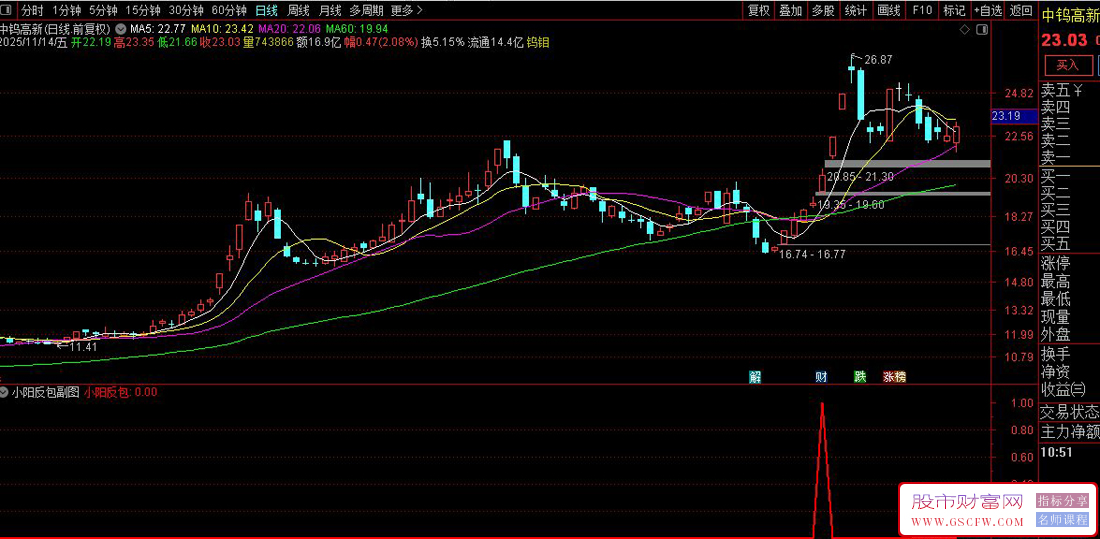This screenshot has width=1100, height=539.
Task: Click the 交易状态 label
Action: [x=1069, y=412]
